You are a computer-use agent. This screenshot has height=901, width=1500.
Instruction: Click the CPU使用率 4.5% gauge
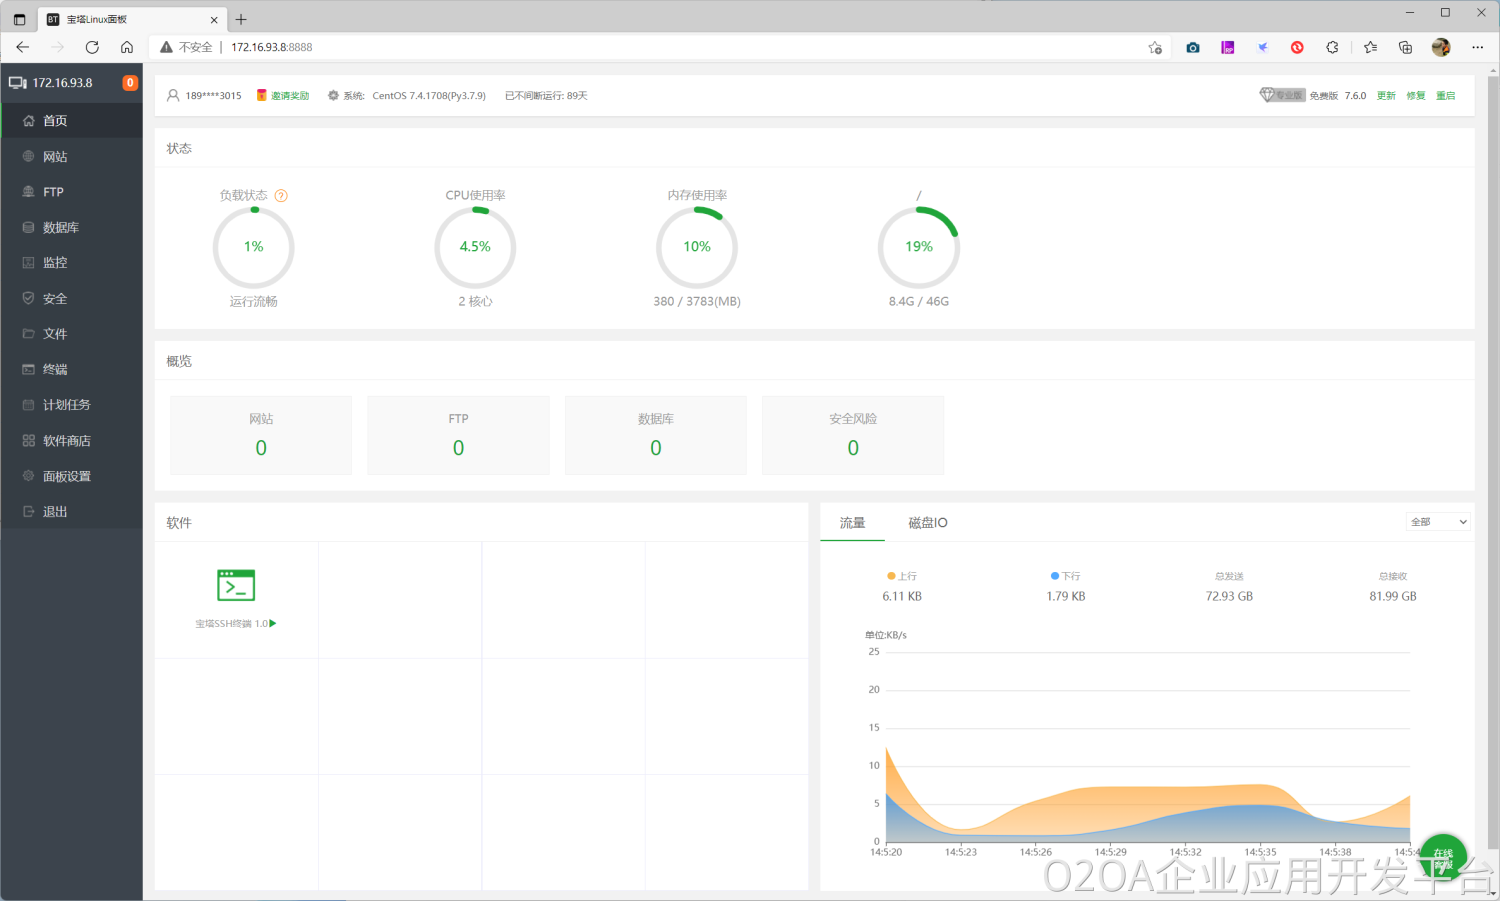(x=475, y=247)
